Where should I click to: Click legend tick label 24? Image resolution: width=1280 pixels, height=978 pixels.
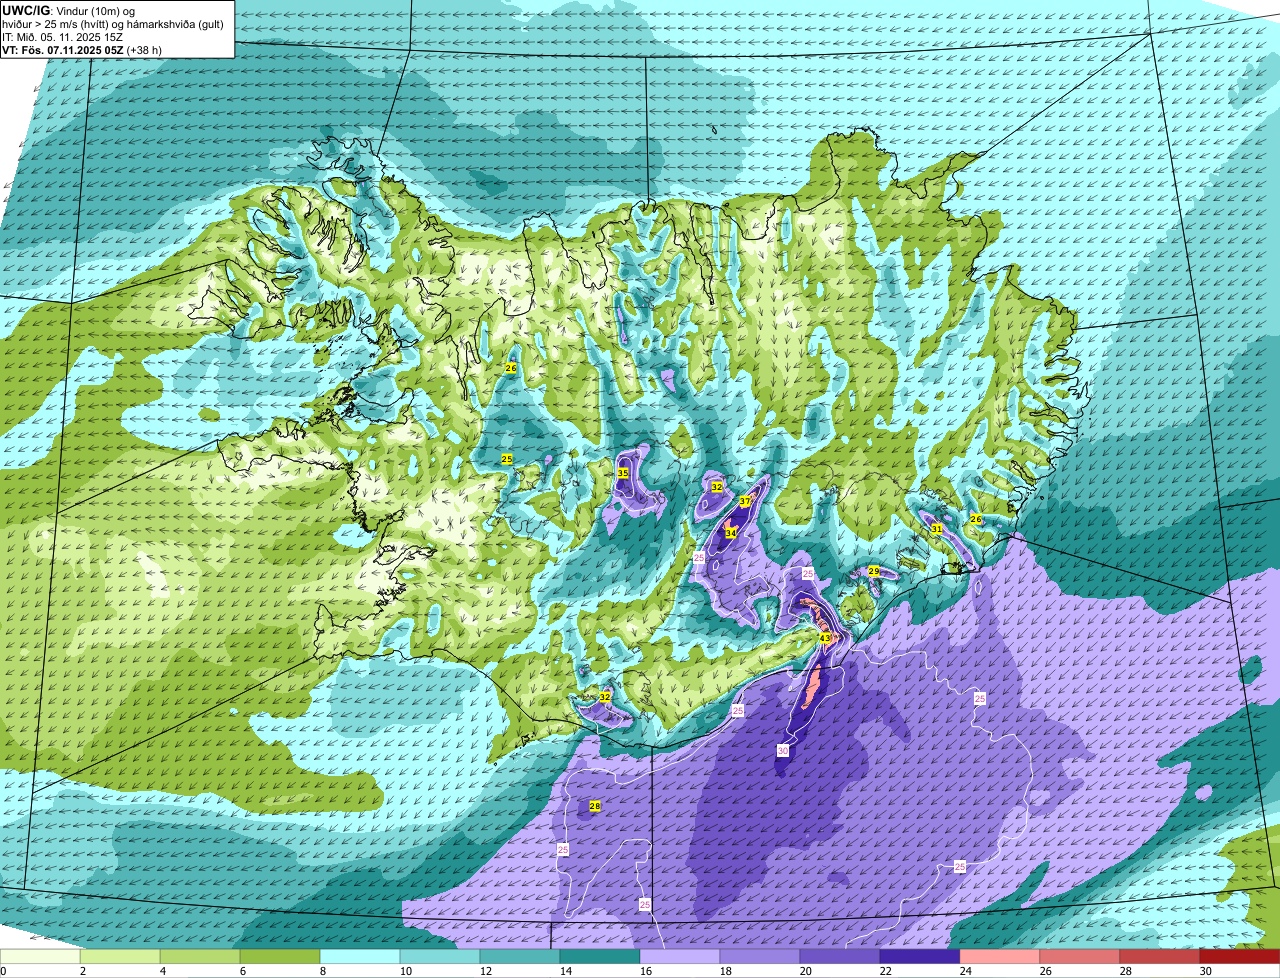click(x=965, y=971)
